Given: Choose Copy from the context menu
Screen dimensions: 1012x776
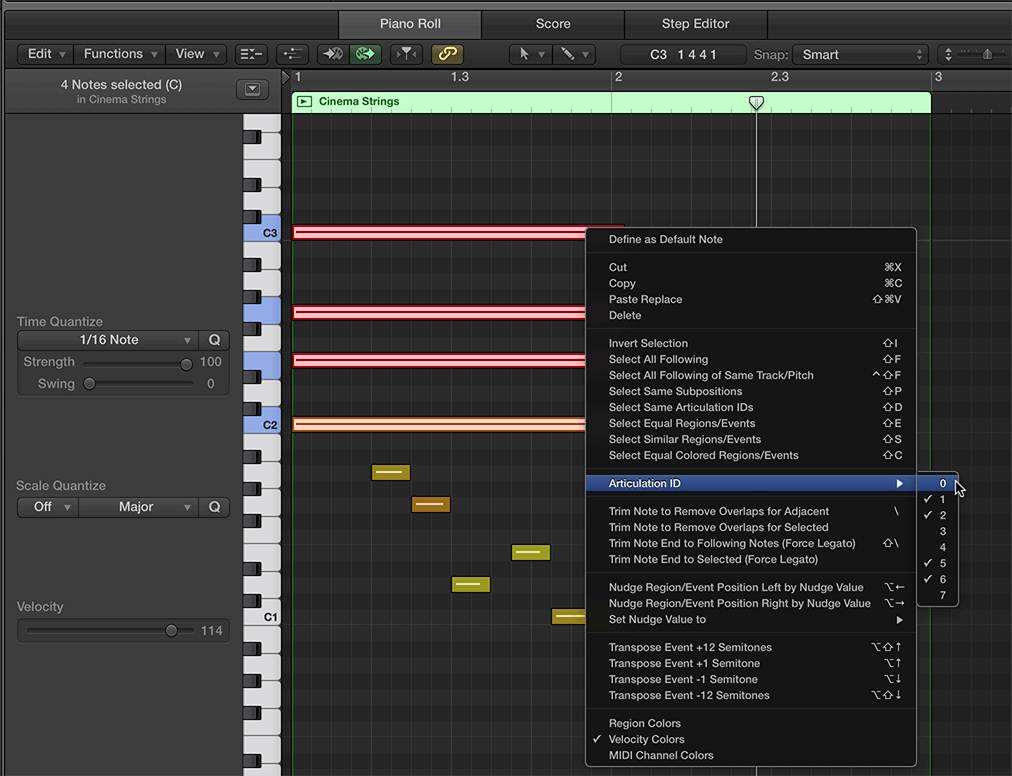Looking at the screenshot, I should tap(751, 283).
